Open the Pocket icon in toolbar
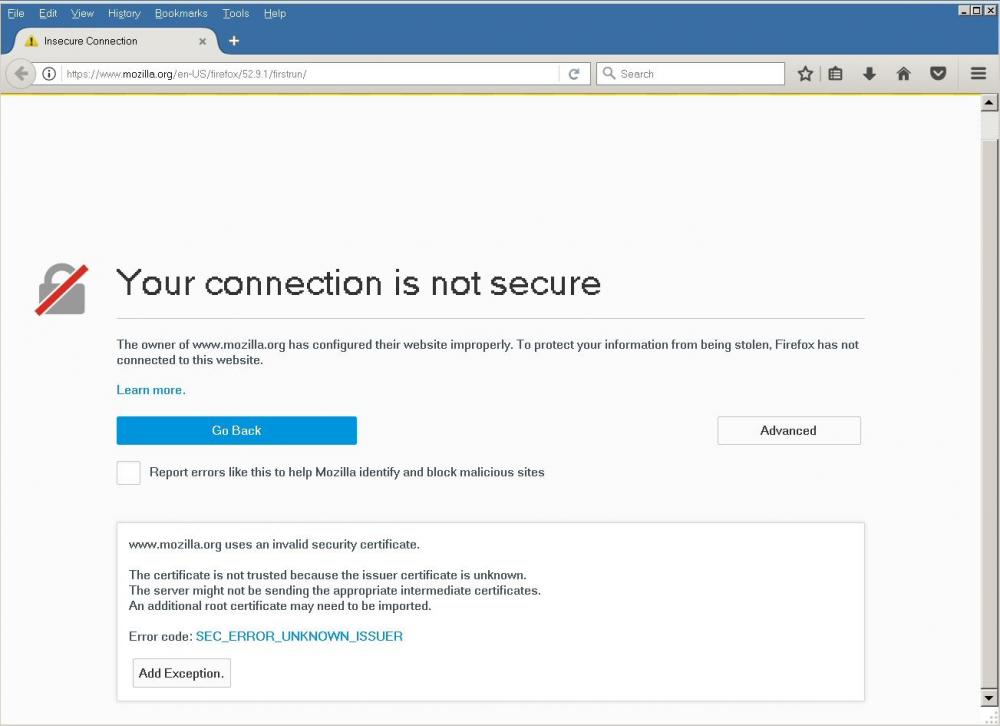Screen dimensions: 1000x726 coord(938,74)
